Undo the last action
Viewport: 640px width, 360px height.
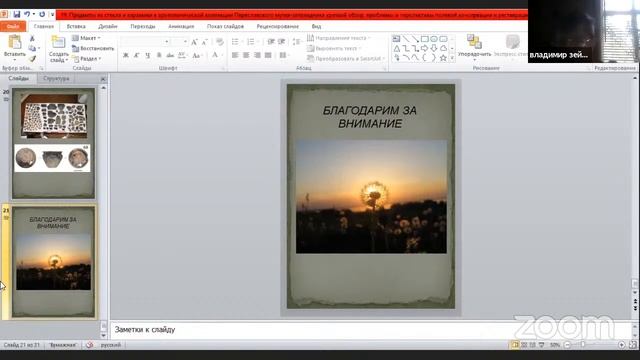(x=27, y=14)
